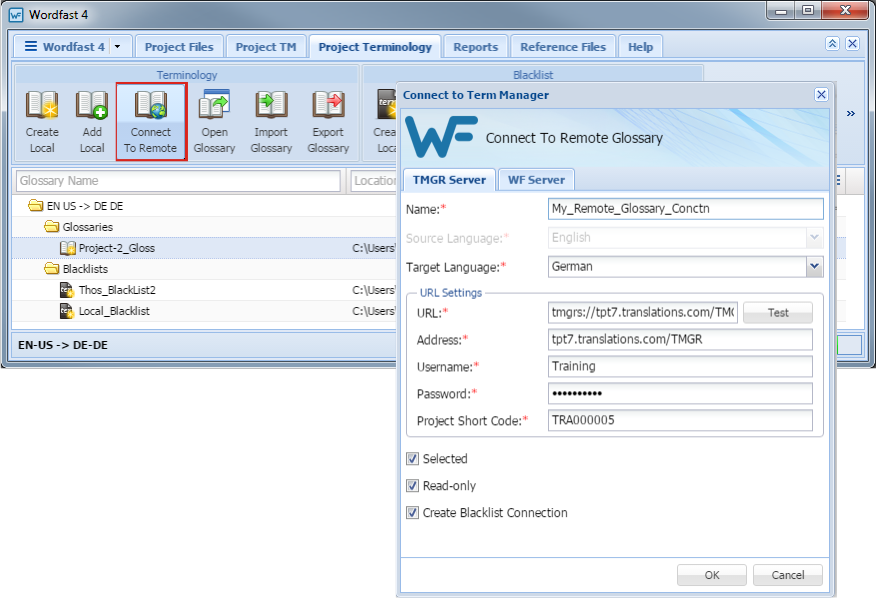Click the Password input field
This screenshot has width=876, height=598.
point(680,393)
